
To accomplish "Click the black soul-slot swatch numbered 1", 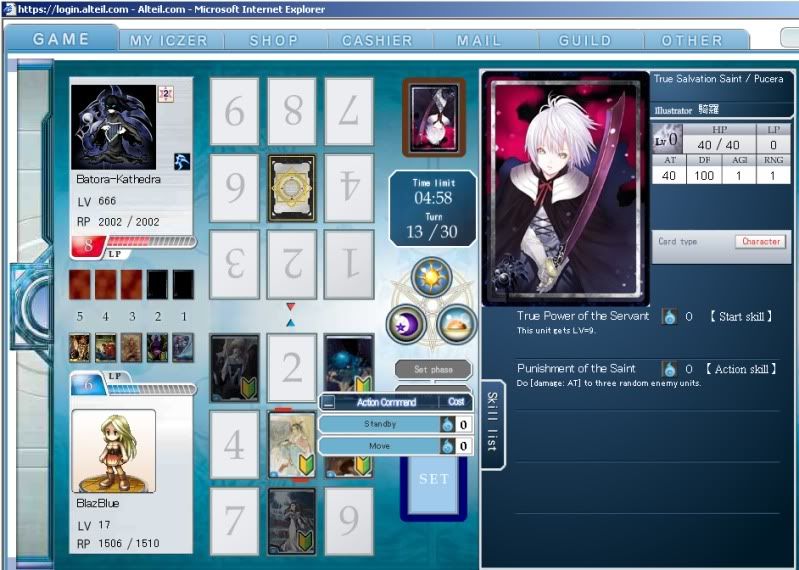I will (x=183, y=284).
